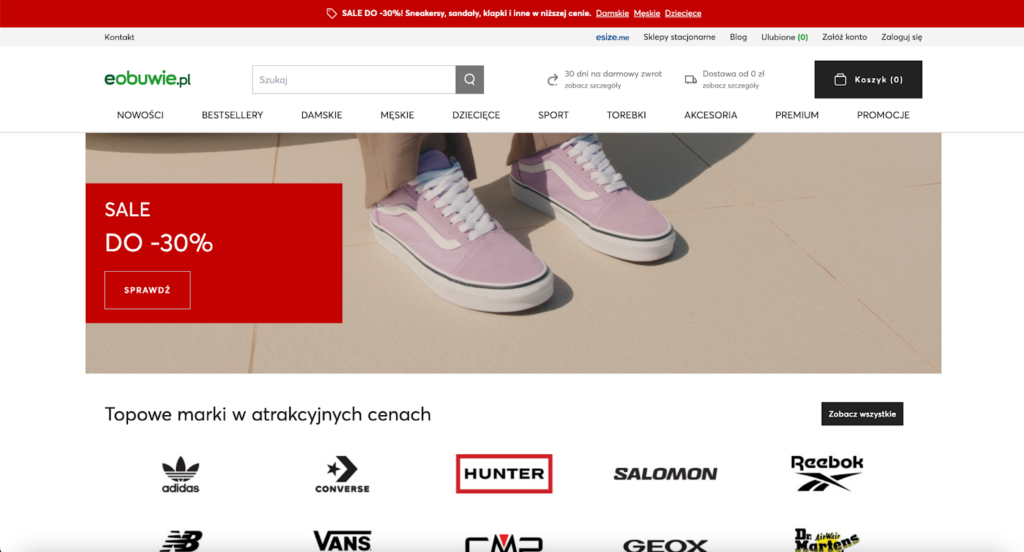Screen dimensions: 1024x552
Task: Click the shopping bag icon in Koszyk
Action: (x=840, y=80)
